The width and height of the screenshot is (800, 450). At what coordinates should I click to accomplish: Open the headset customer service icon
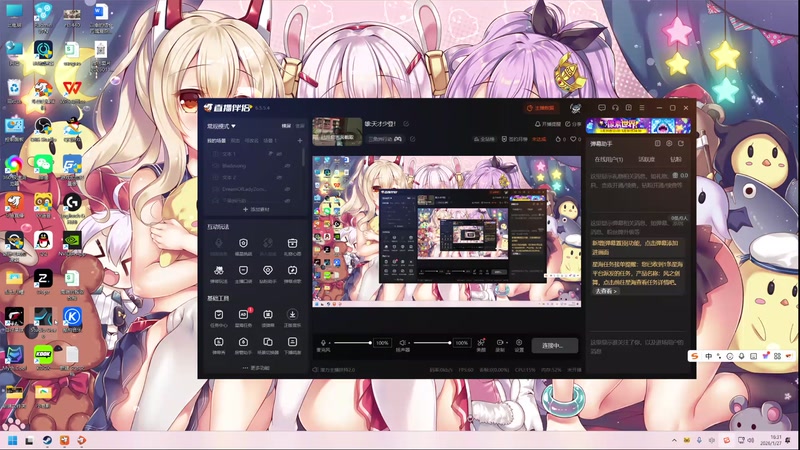coord(615,108)
